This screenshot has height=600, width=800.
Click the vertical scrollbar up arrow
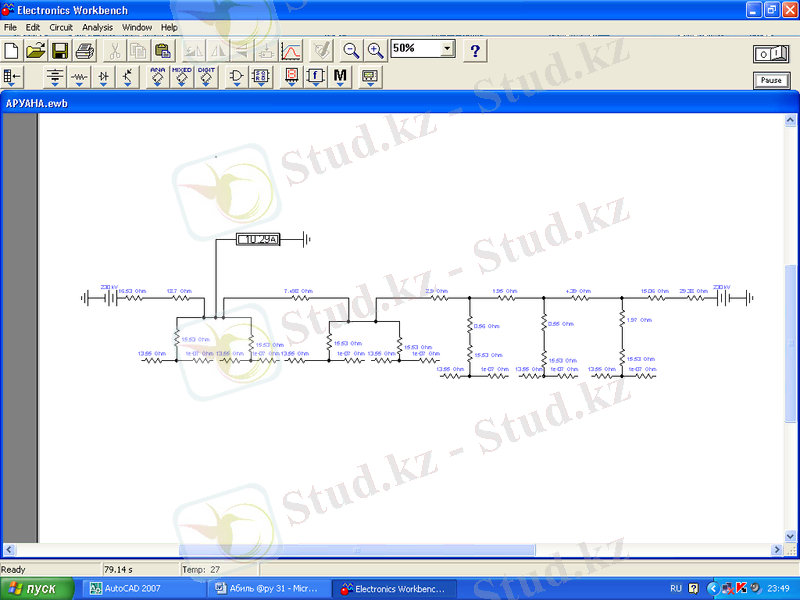pos(790,120)
